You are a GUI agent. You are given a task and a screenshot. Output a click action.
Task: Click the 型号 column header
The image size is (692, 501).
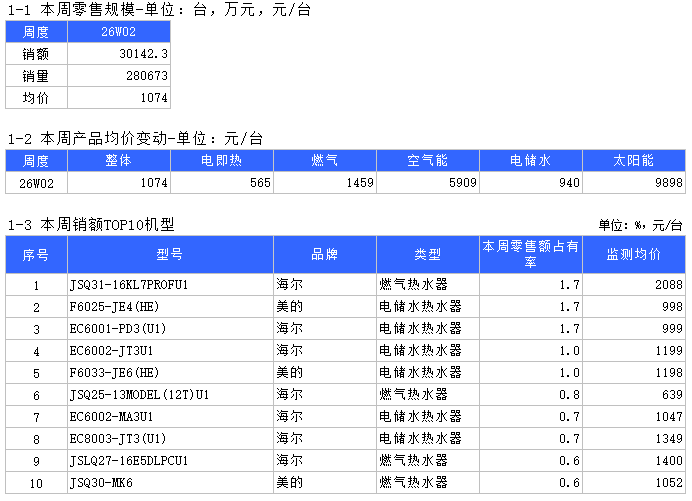click(x=170, y=254)
